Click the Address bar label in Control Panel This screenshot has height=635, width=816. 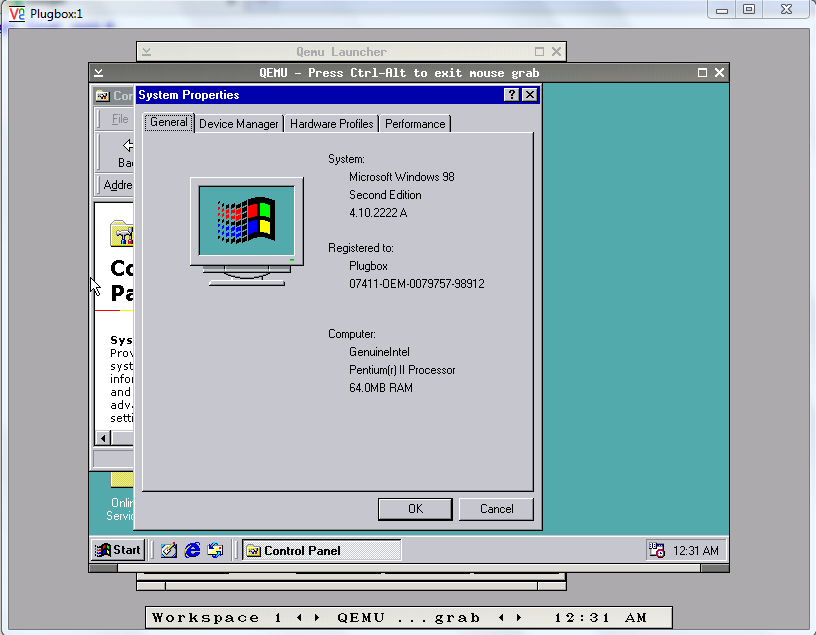(118, 185)
